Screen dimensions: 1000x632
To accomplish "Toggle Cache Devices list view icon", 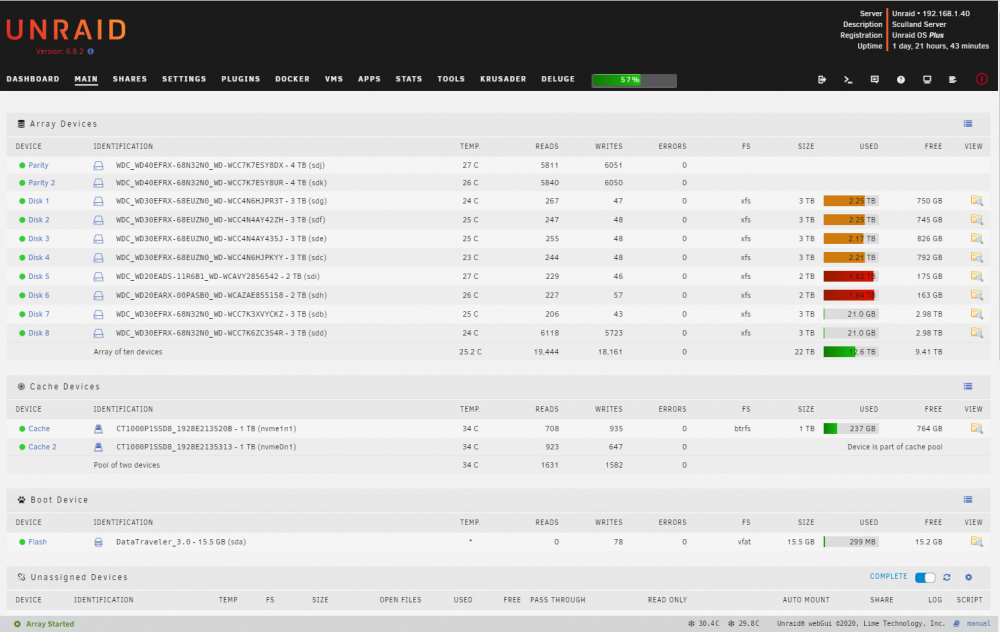I will [x=967, y=386].
